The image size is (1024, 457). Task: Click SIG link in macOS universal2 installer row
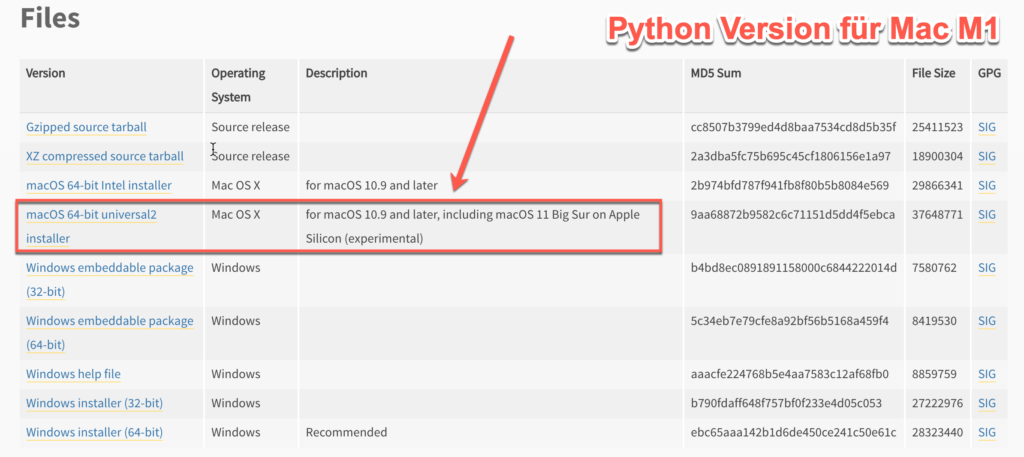(987, 215)
